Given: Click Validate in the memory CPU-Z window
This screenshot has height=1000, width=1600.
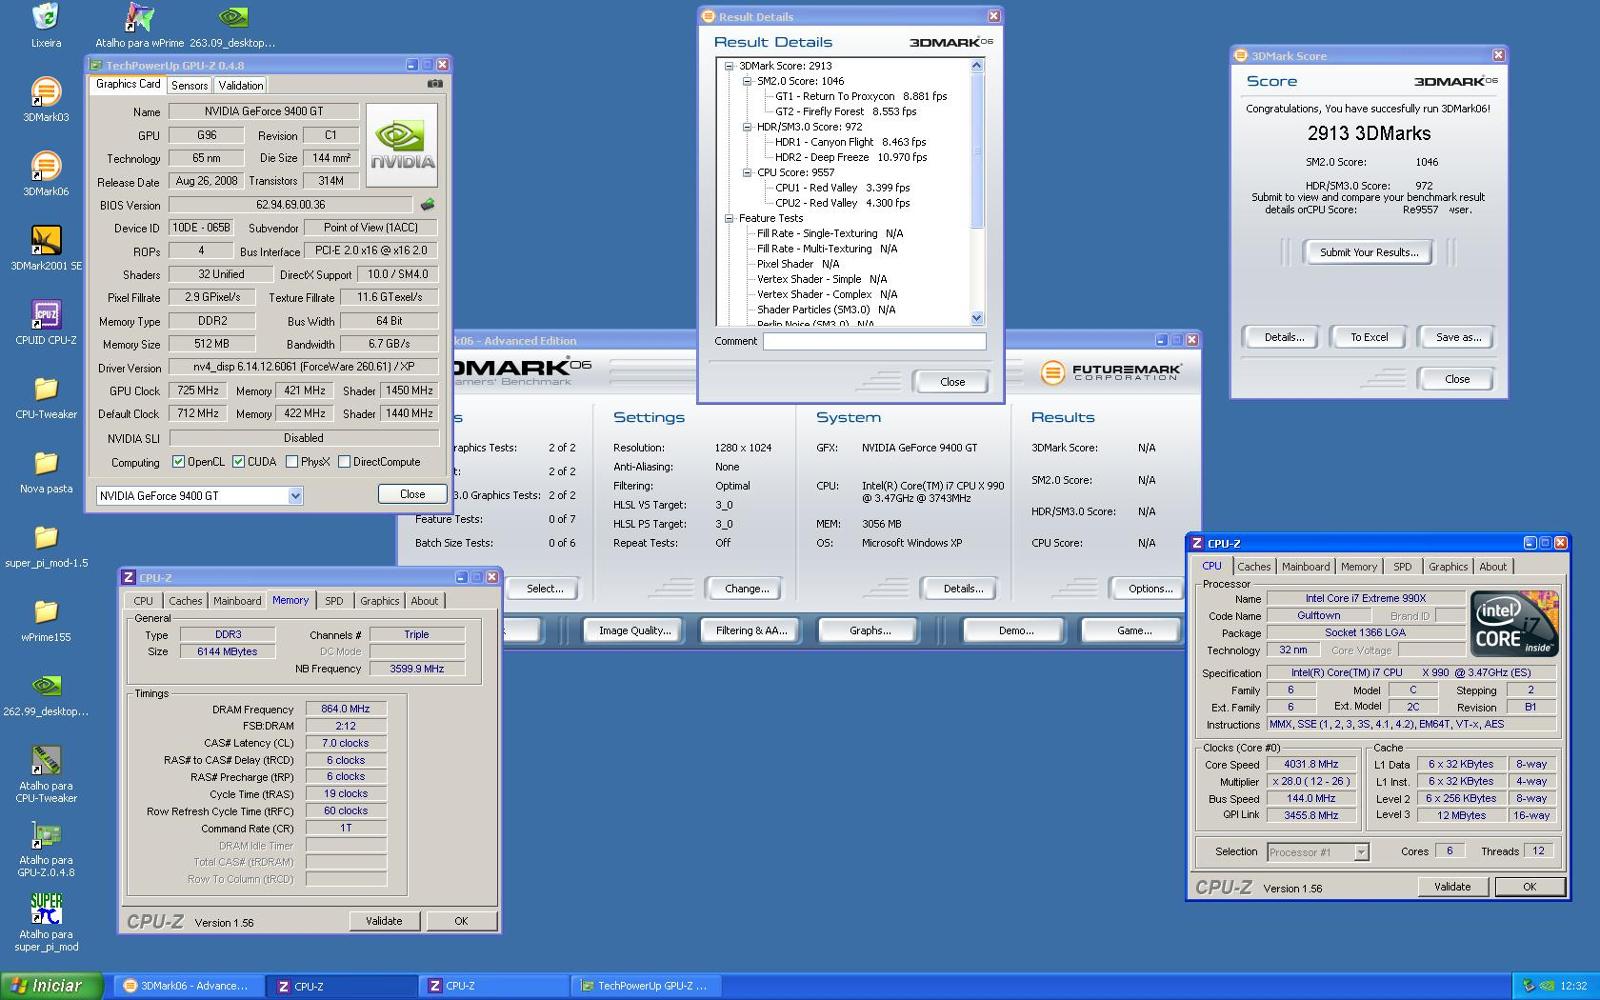Looking at the screenshot, I should pos(384,921).
